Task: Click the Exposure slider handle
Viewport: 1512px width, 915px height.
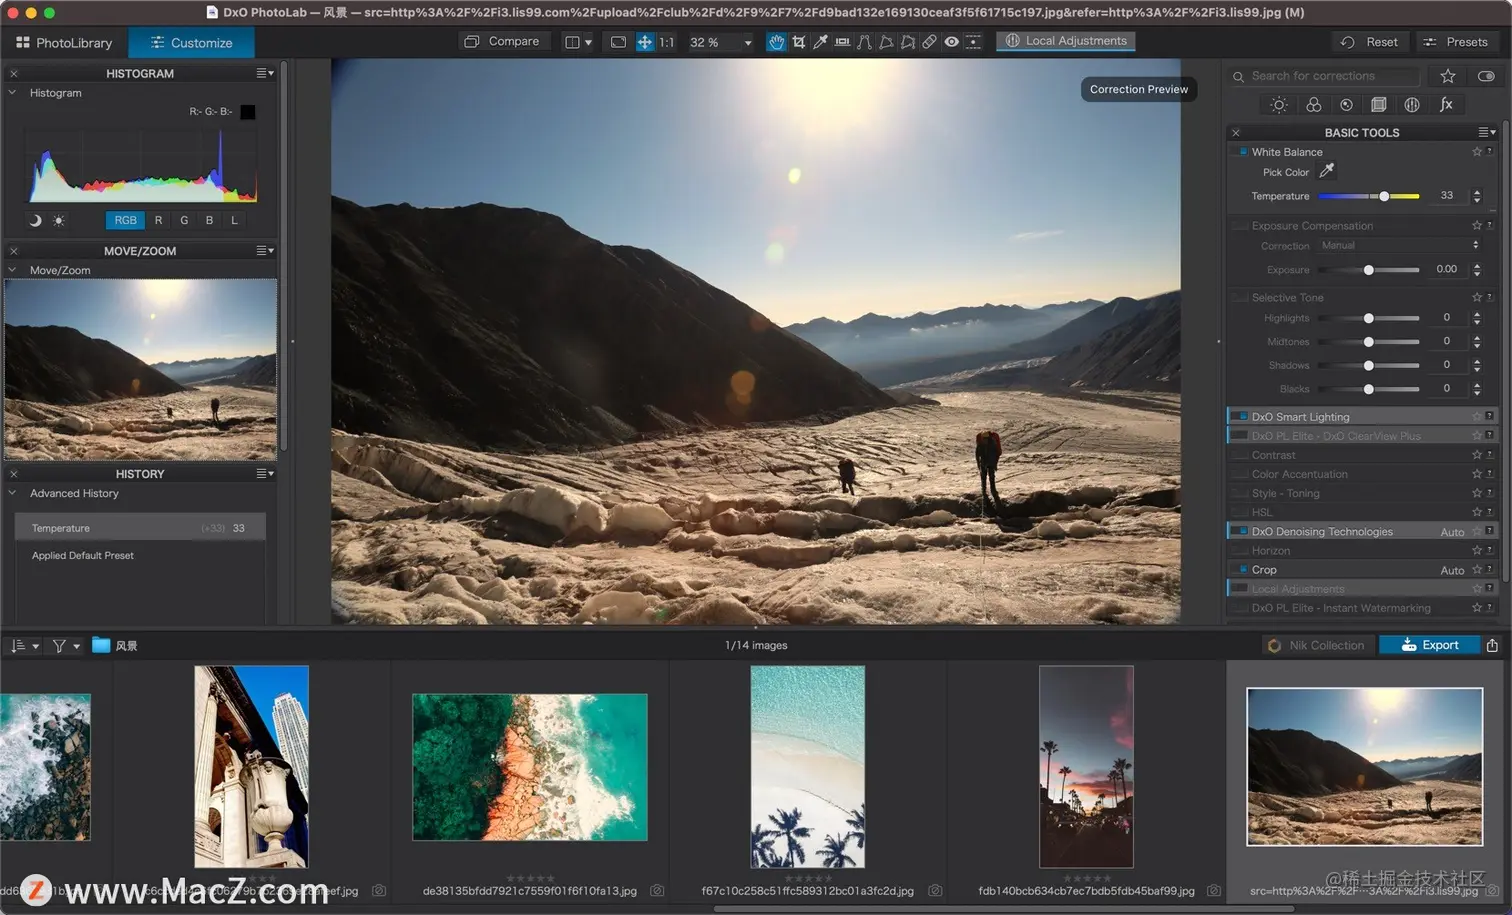Action: 1368,270
